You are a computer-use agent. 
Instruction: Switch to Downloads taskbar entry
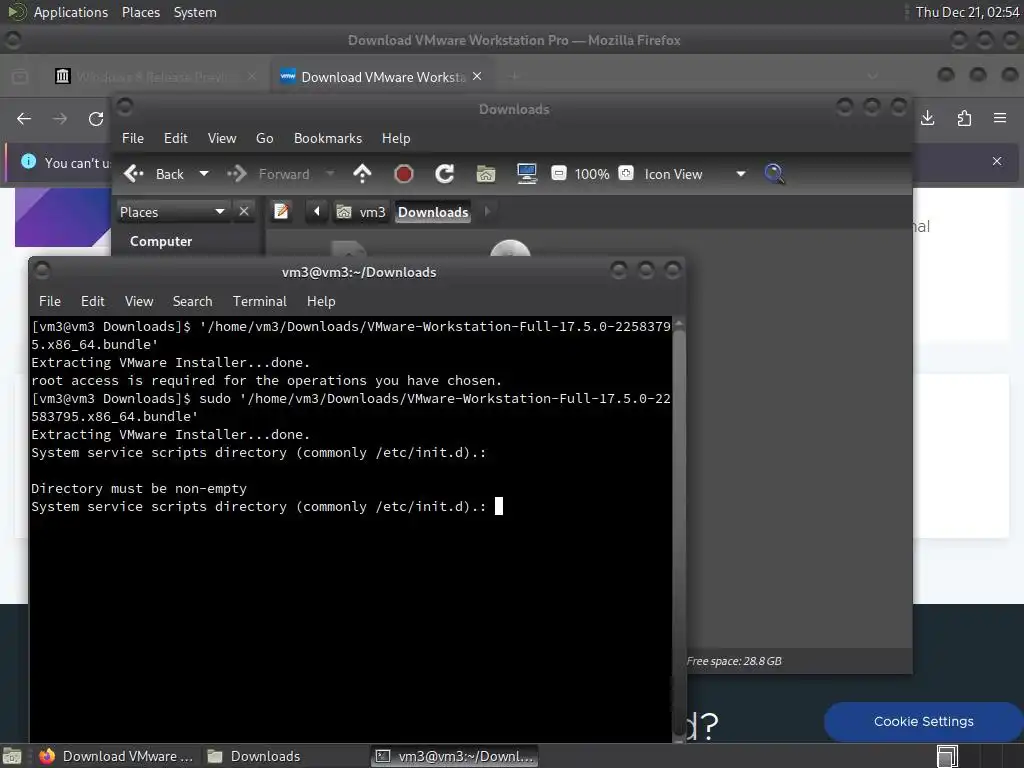255,756
